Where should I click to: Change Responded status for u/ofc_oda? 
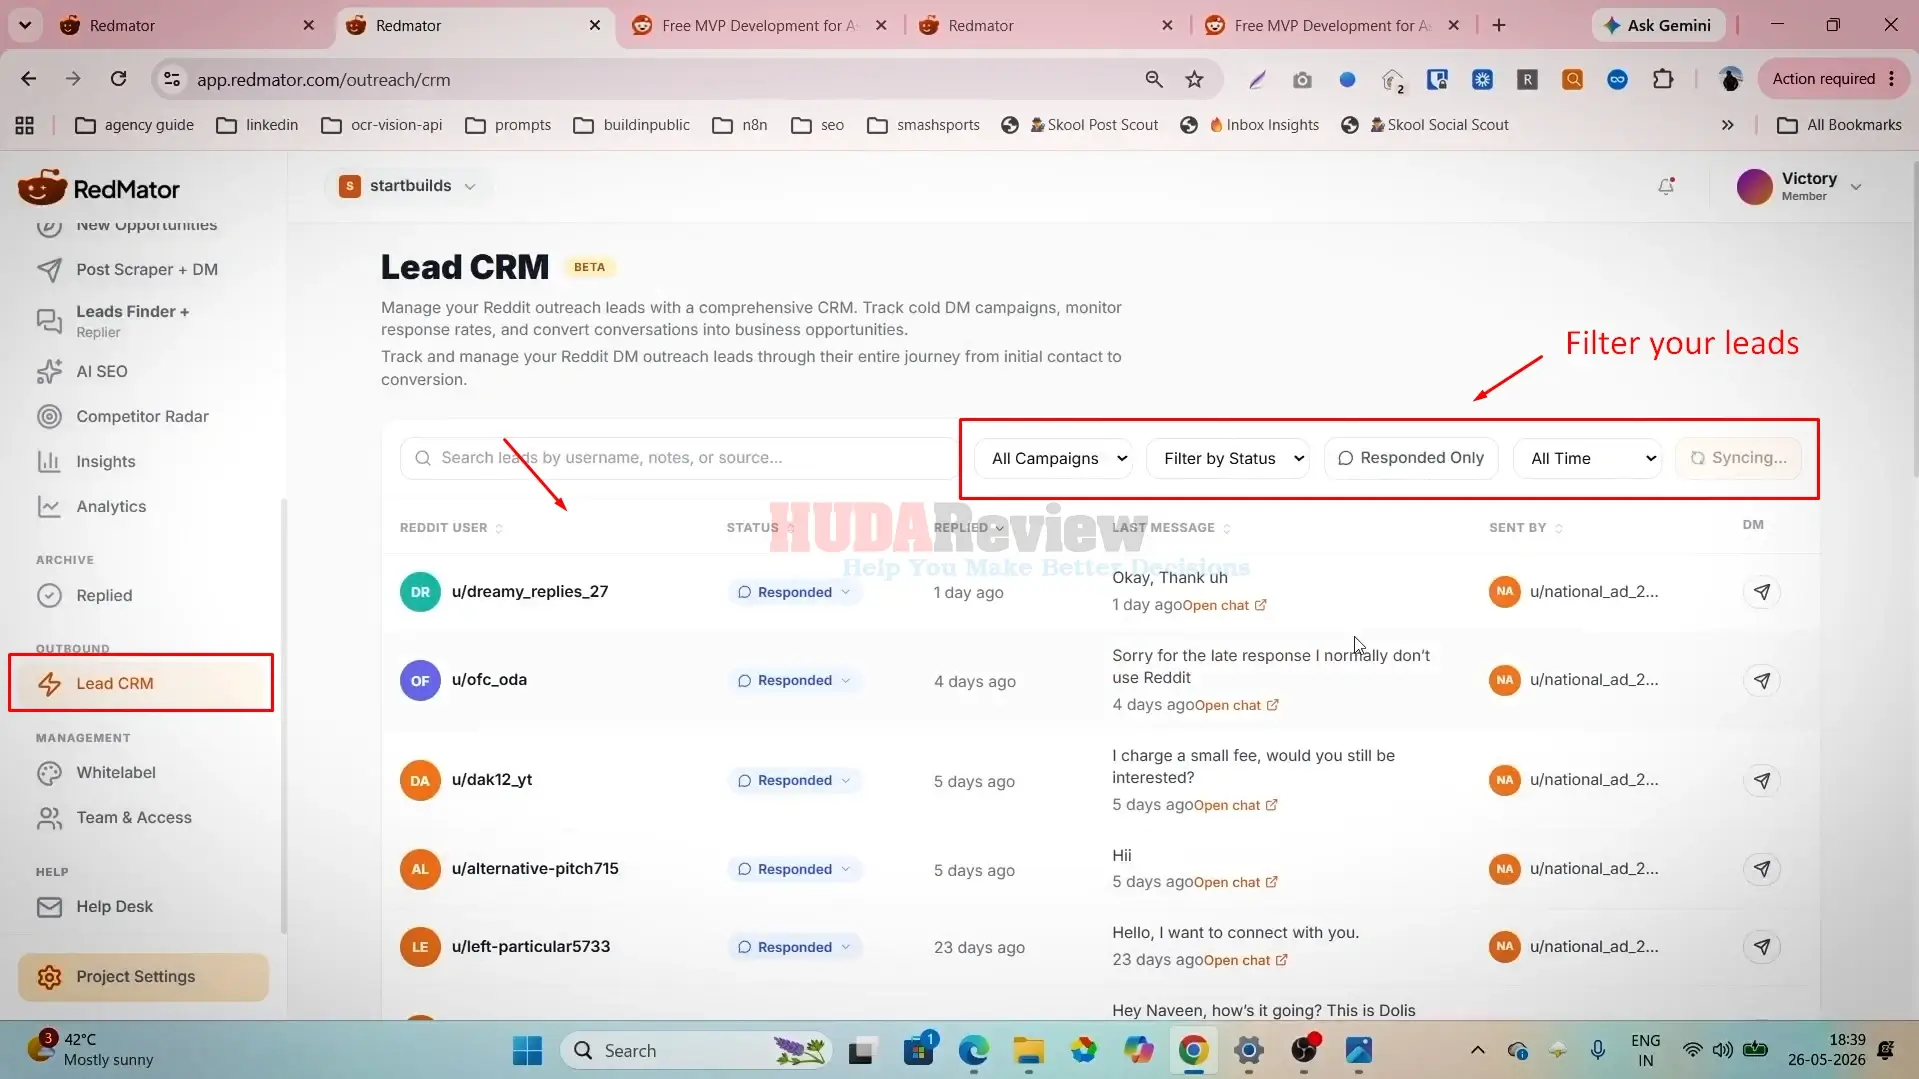pos(794,680)
